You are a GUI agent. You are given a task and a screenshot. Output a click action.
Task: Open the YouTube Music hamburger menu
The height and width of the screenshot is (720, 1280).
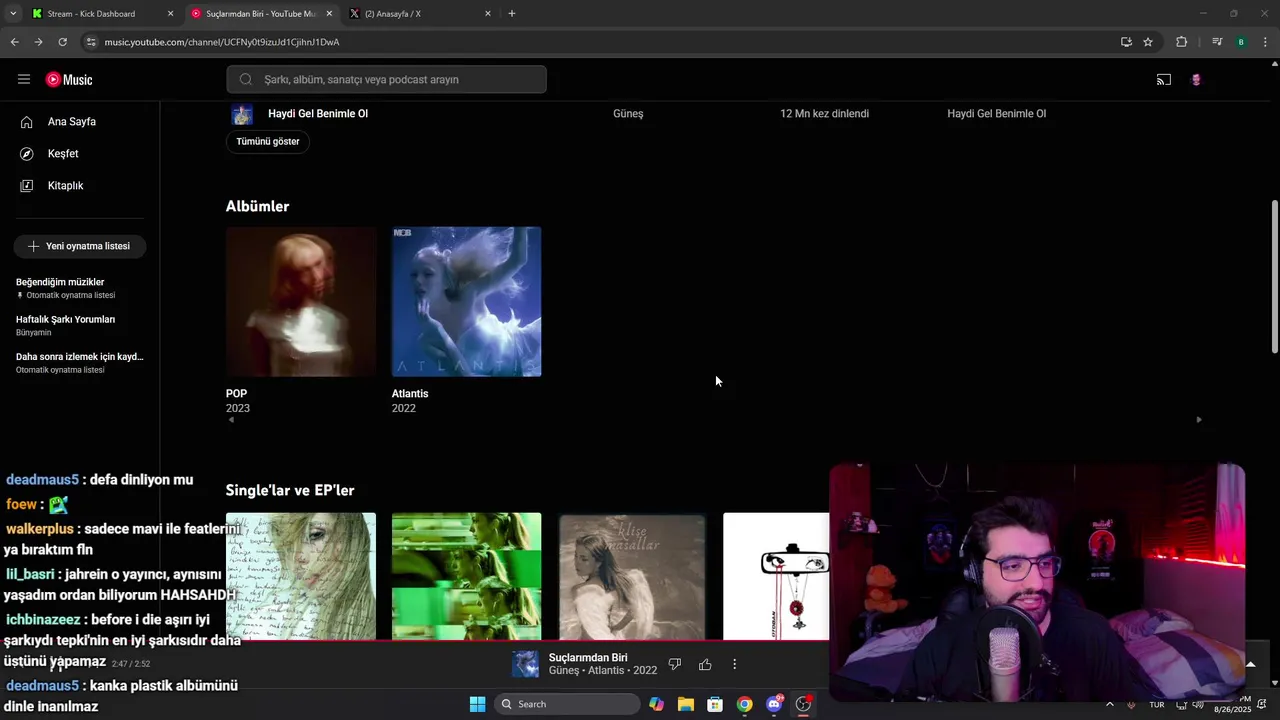point(24,79)
